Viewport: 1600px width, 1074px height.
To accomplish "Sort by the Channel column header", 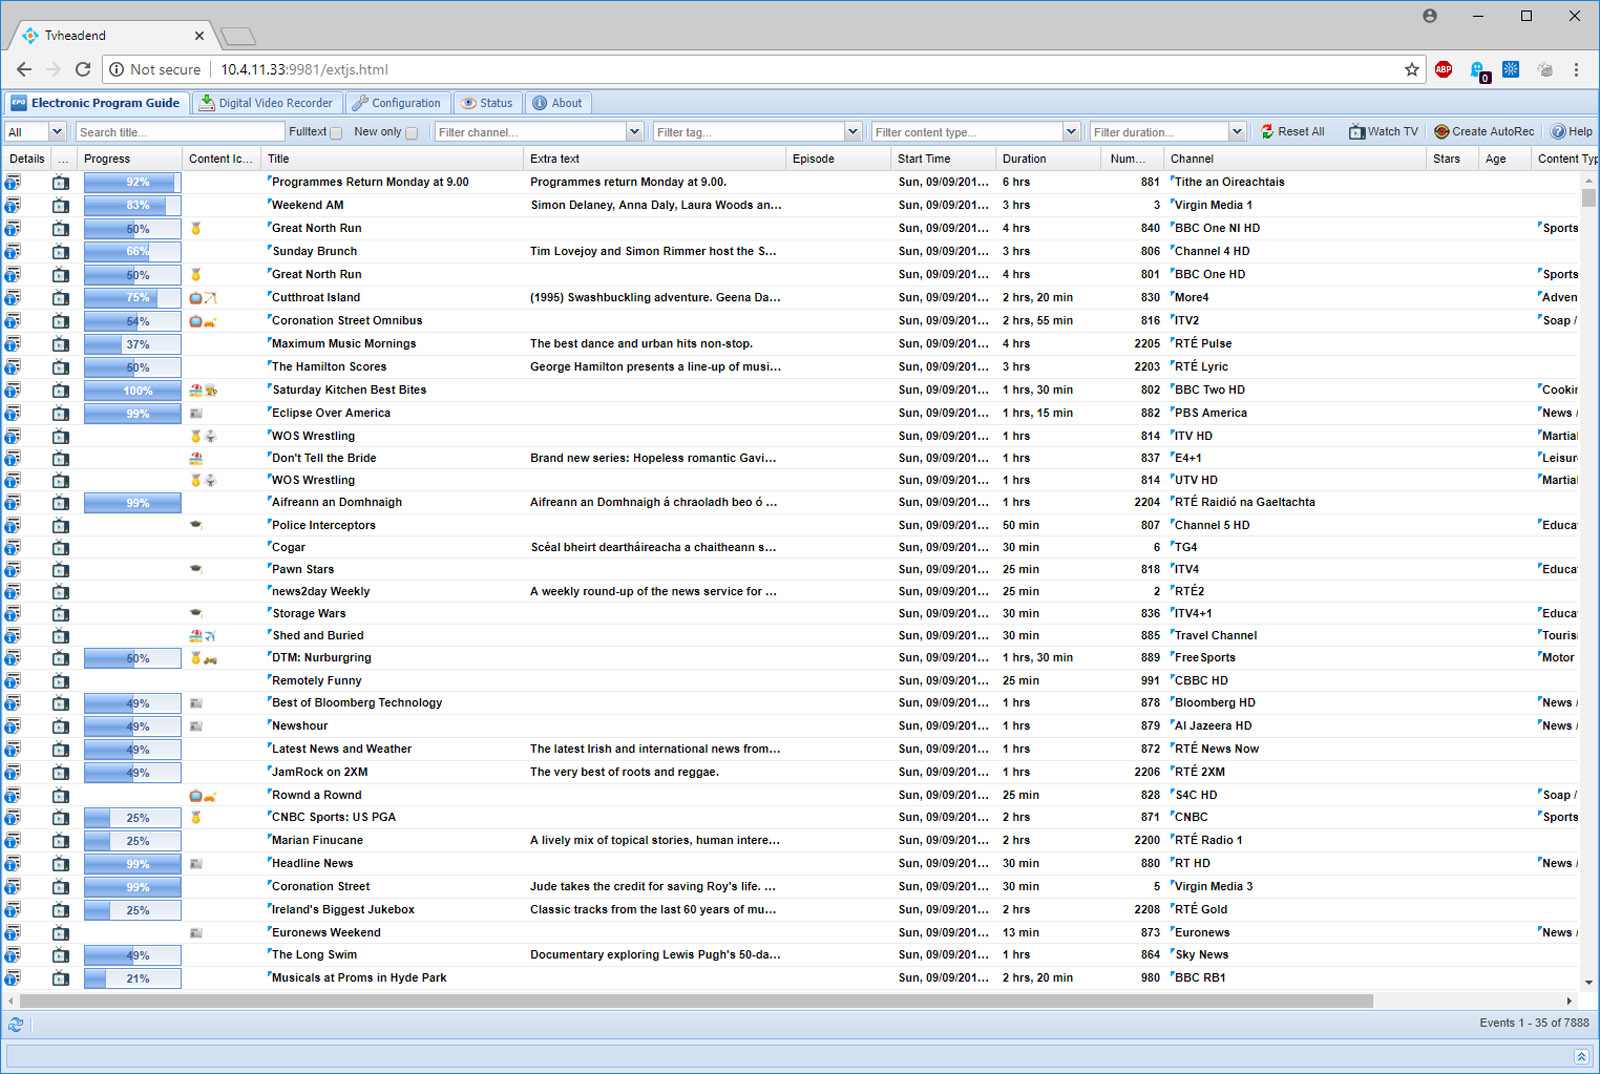I will pyautogui.click(x=1295, y=159).
